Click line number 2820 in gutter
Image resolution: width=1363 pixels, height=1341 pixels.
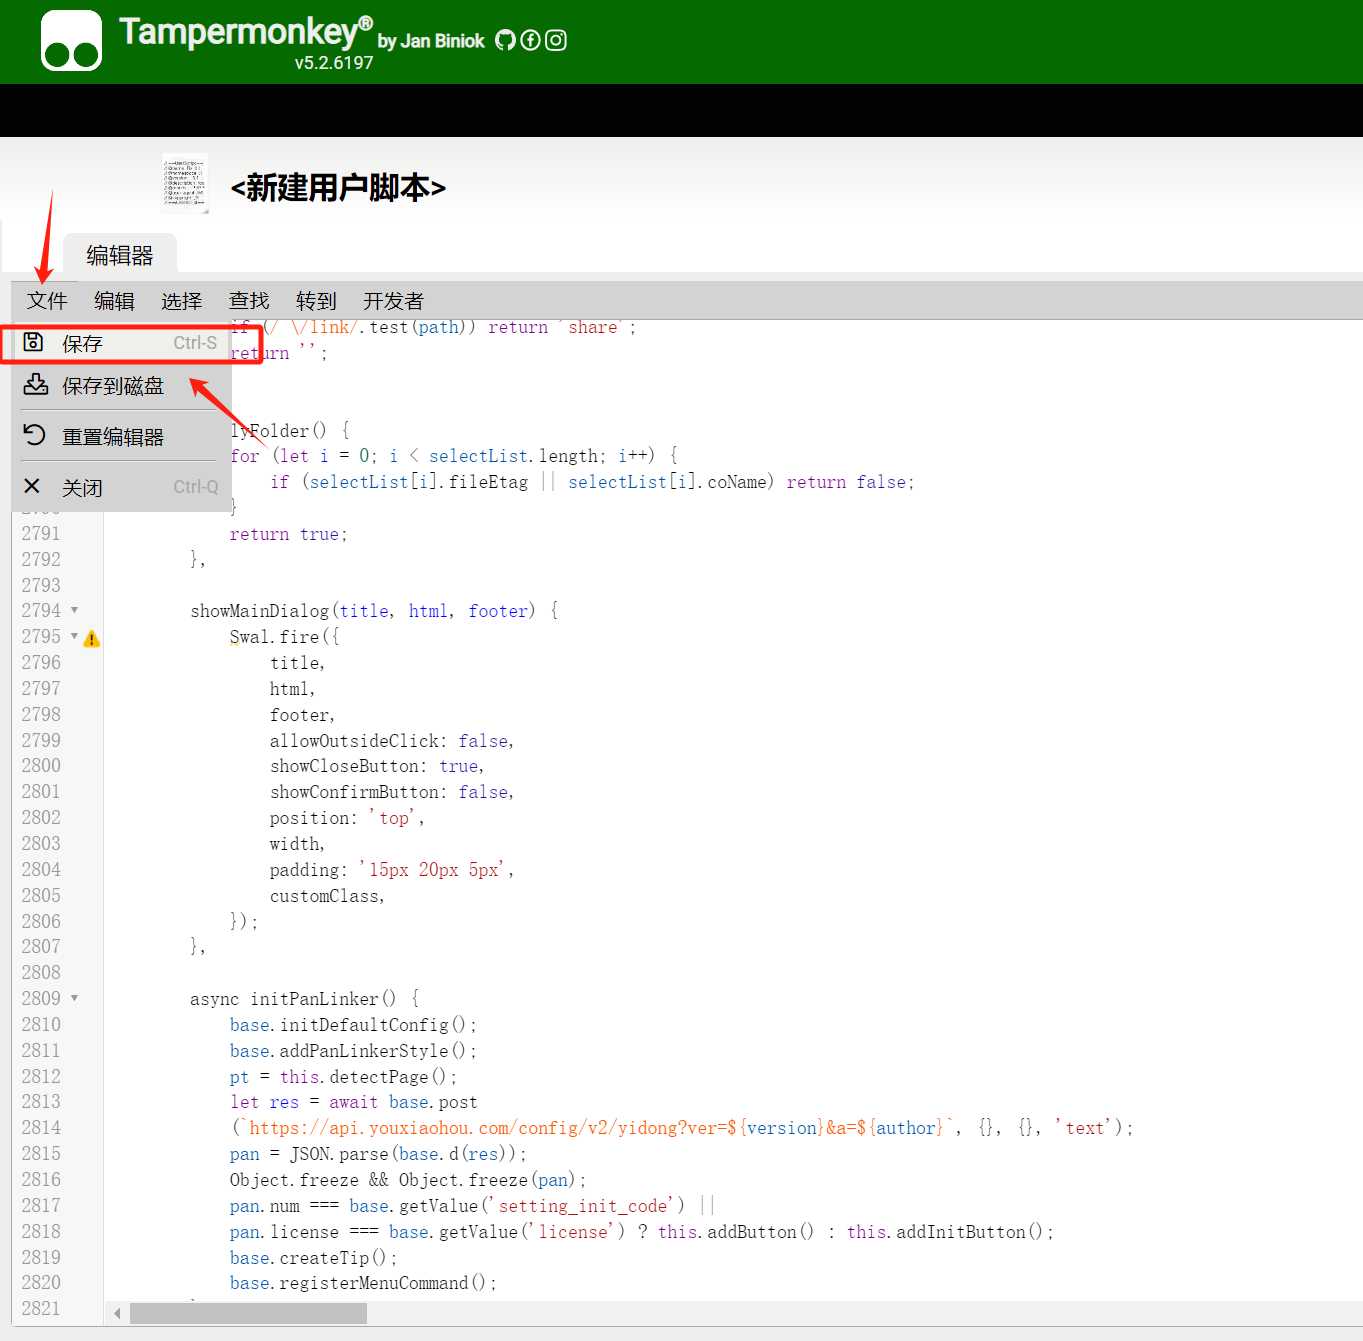[x=41, y=1282]
